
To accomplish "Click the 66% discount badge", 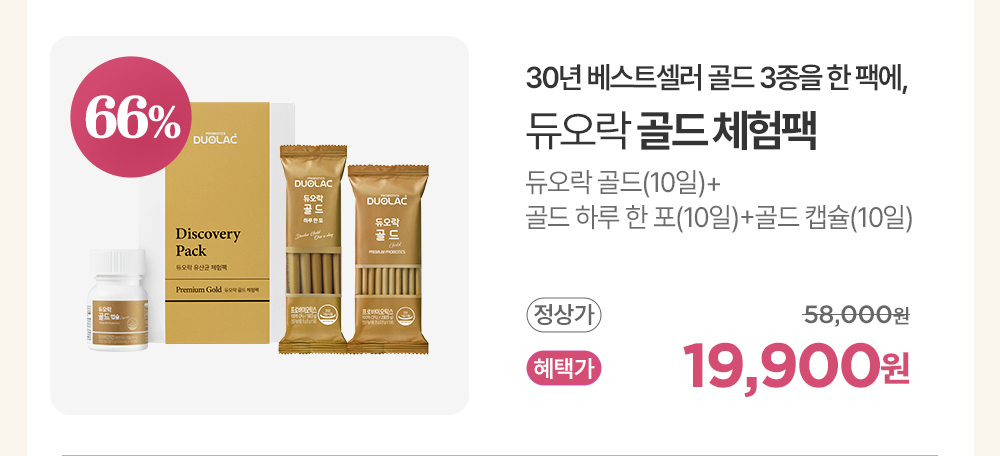I will (x=131, y=117).
